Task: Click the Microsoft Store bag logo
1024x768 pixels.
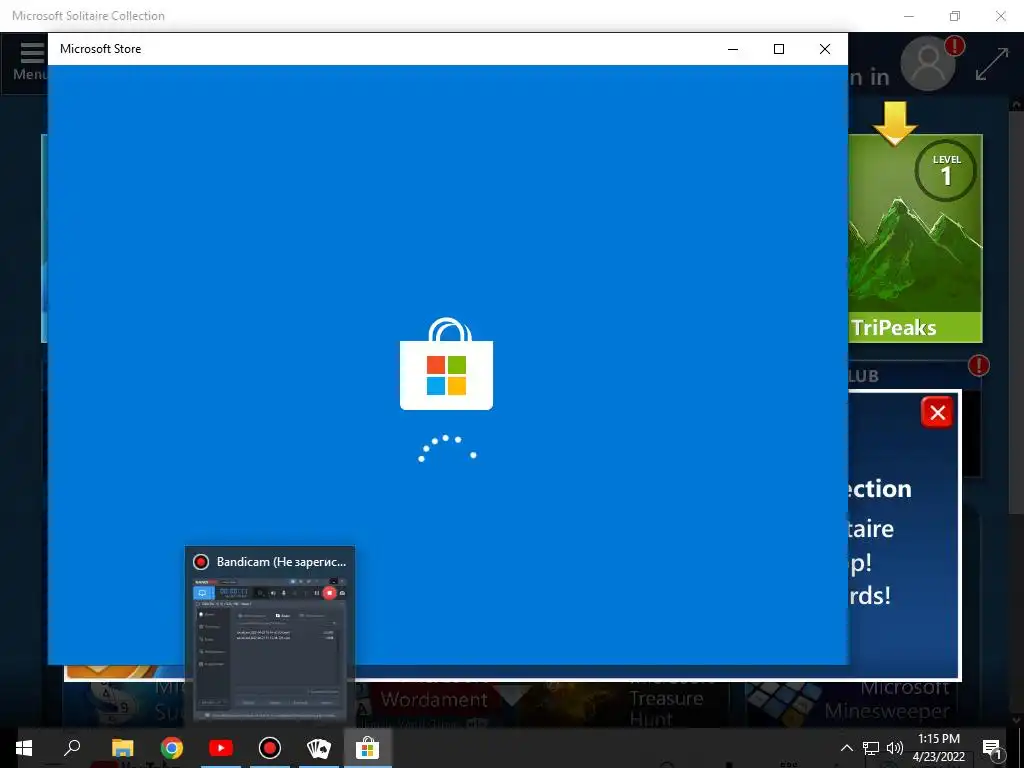Action: [447, 364]
